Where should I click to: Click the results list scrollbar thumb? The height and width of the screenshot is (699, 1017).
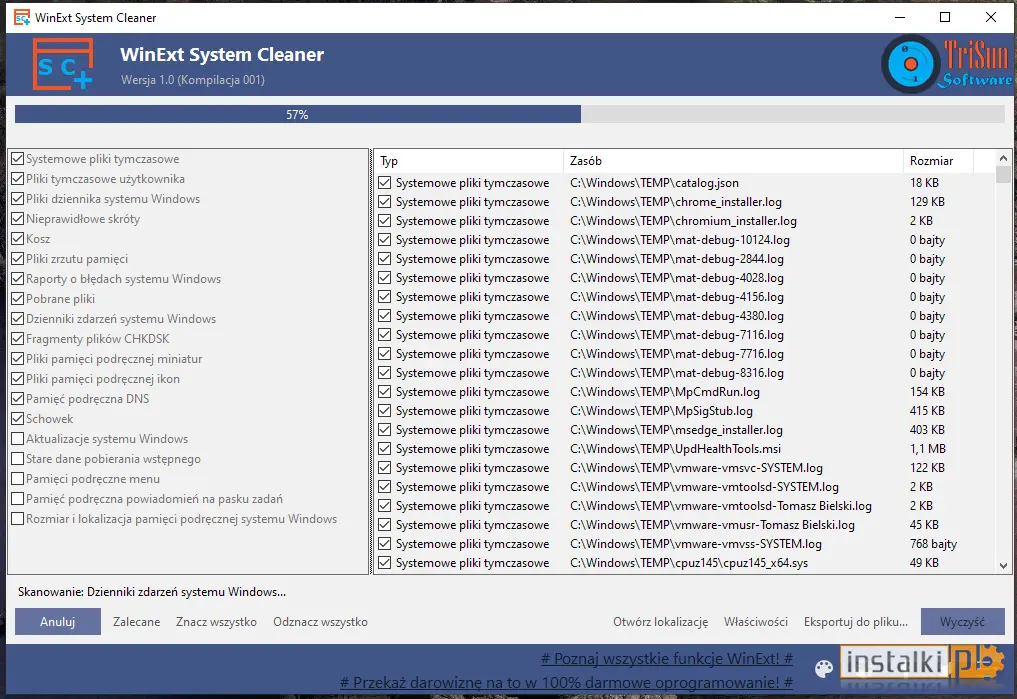tap(1003, 174)
